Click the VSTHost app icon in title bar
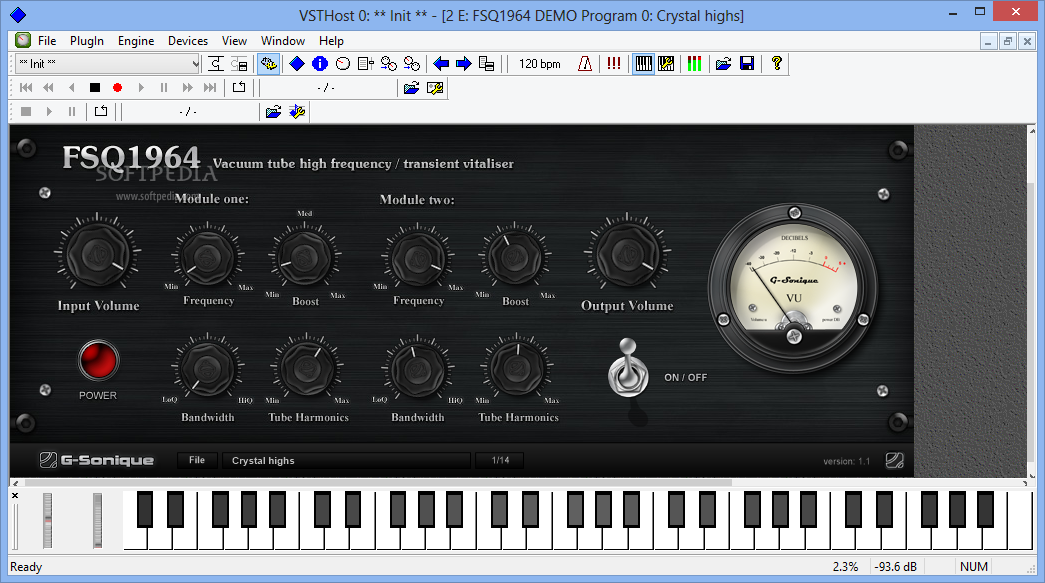1045x583 pixels. pyautogui.click(x=18, y=15)
